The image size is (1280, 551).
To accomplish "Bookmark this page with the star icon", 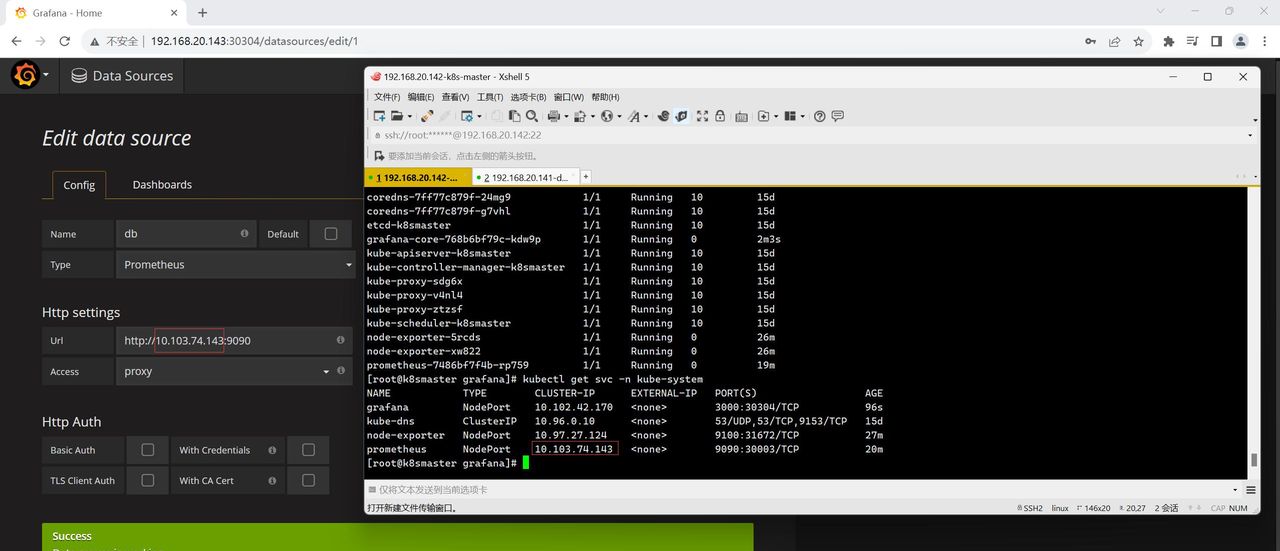I will click(1138, 41).
